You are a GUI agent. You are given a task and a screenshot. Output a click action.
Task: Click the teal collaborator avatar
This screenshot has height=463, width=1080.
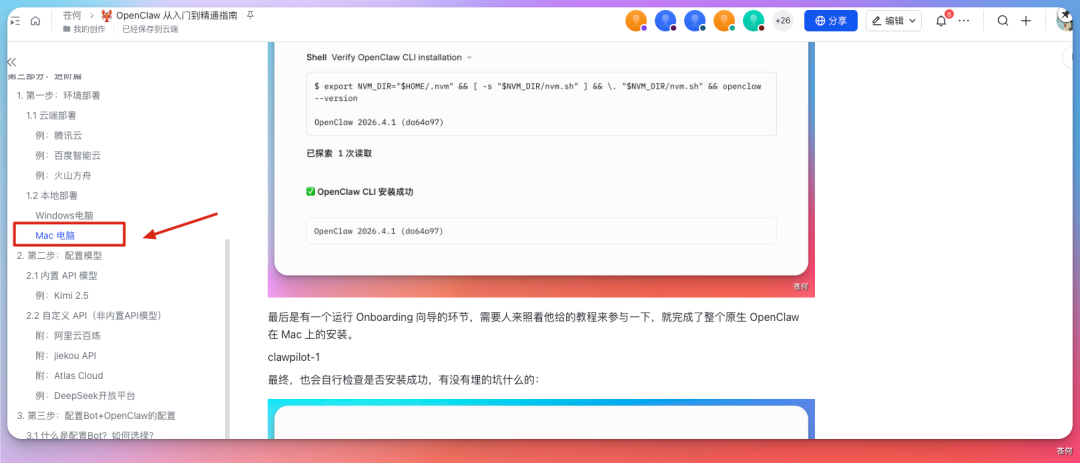(x=754, y=21)
